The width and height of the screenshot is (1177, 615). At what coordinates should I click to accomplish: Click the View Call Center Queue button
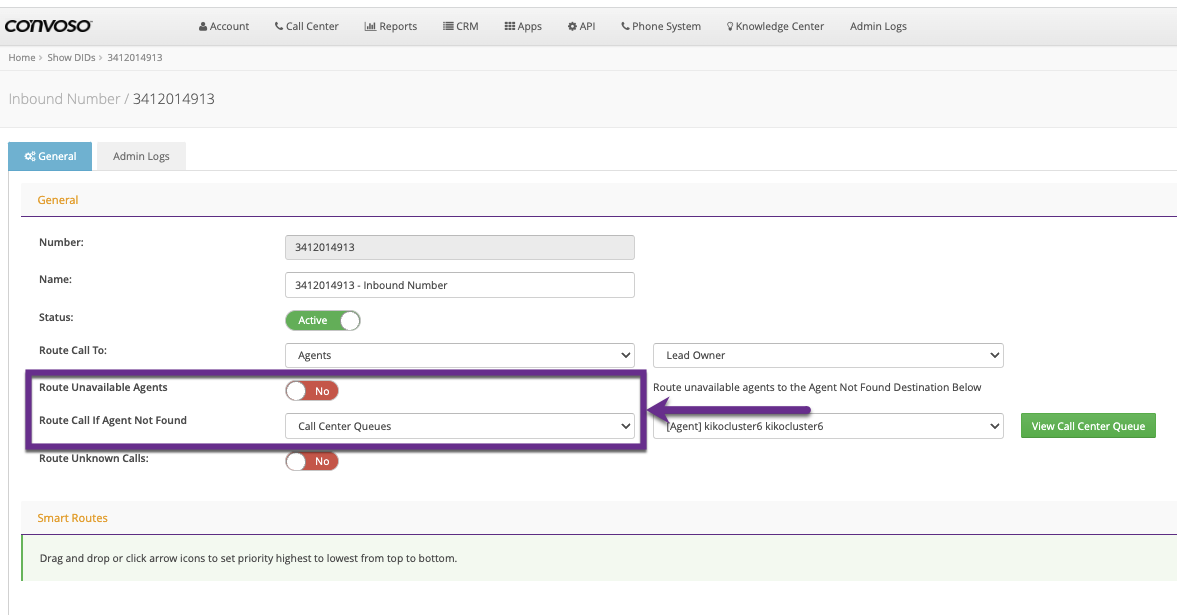[1088, 426]
